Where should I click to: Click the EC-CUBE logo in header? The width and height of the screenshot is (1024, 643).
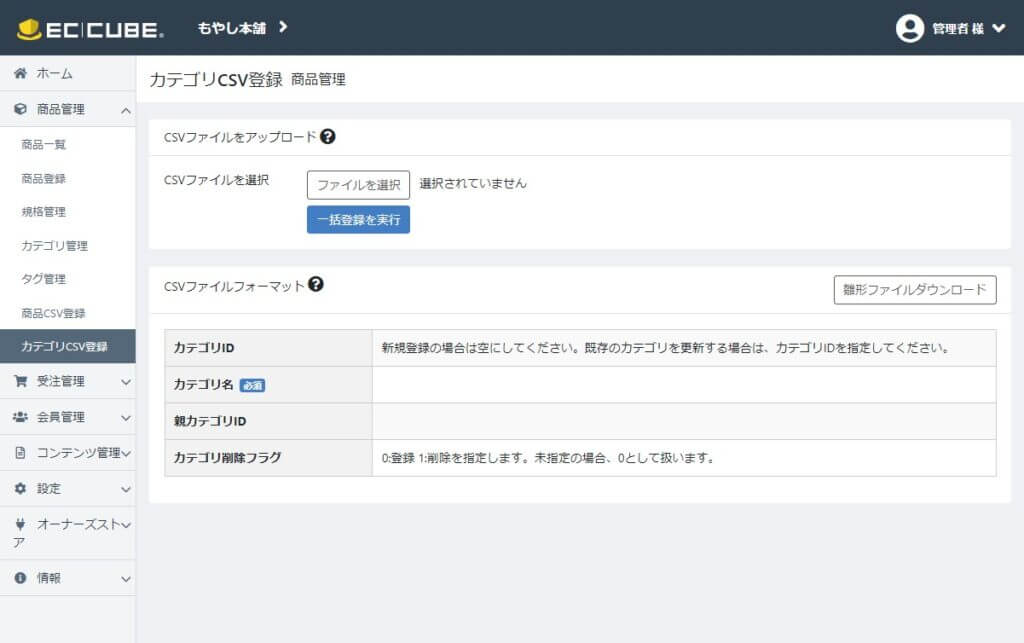90,29
